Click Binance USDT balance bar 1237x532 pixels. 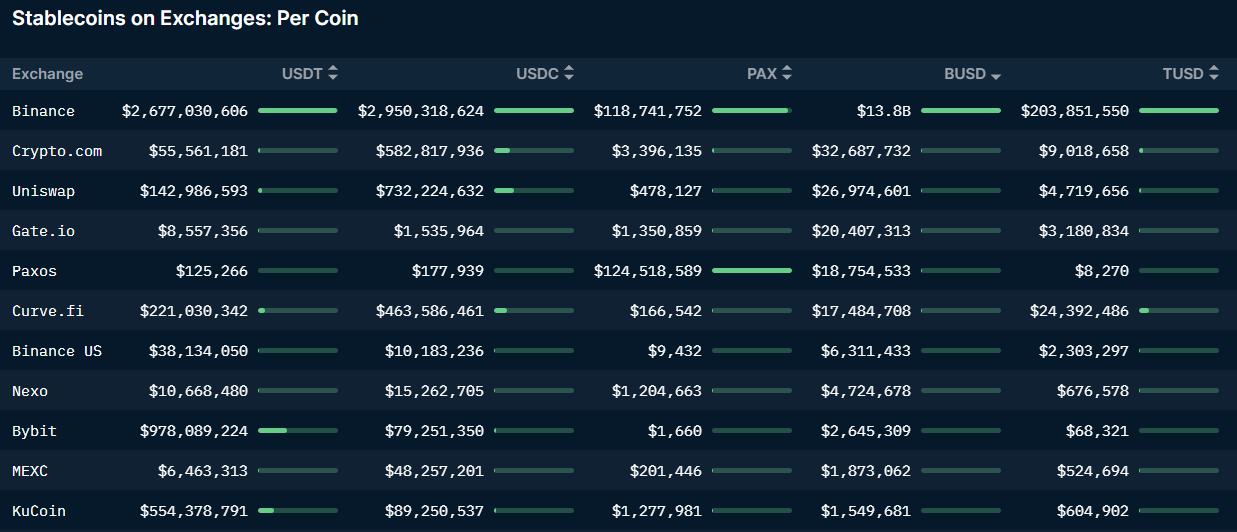click(x=298, y=110)
